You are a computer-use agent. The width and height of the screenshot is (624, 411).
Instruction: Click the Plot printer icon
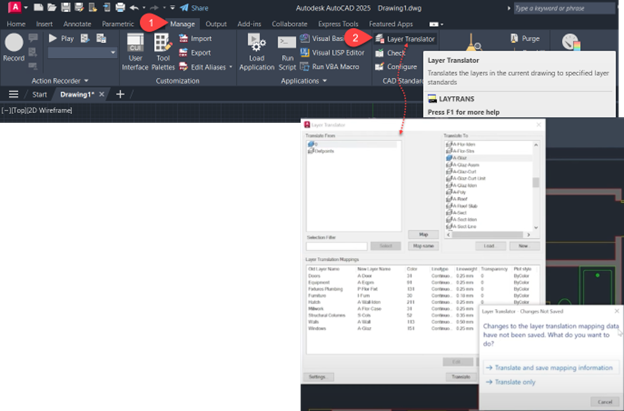[120, 8]
